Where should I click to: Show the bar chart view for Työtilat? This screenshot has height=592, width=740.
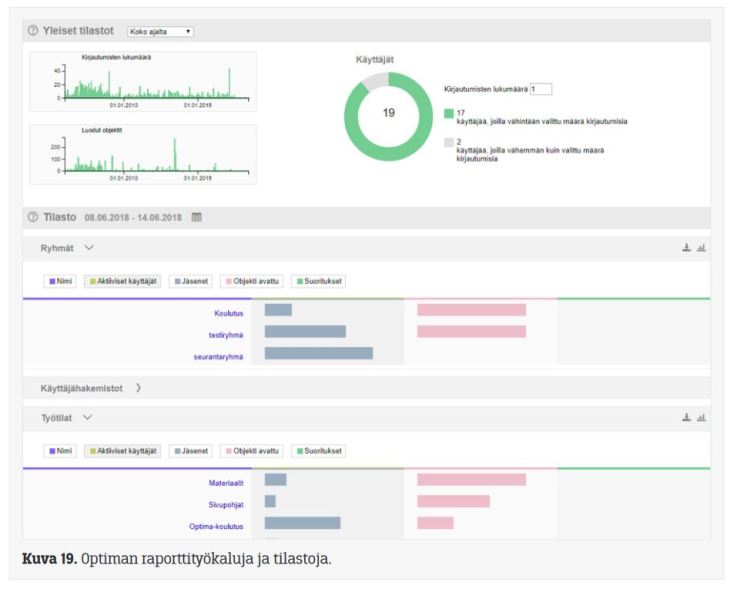[701, 418]
